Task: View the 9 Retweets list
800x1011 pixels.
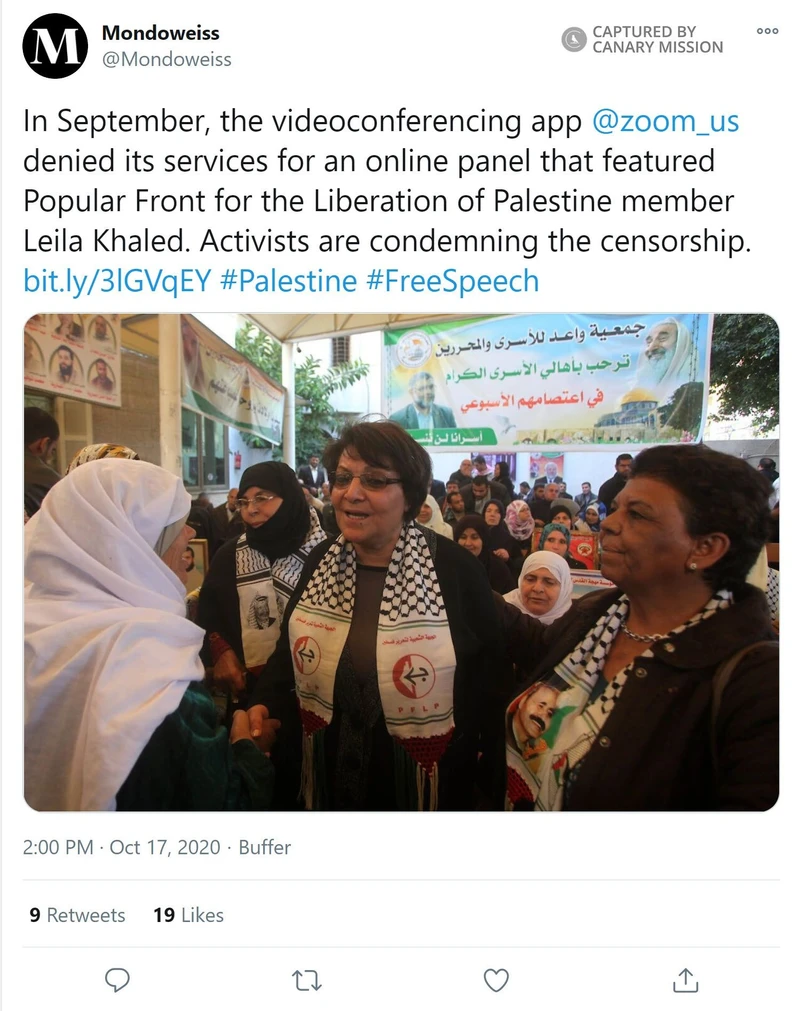Action: (x=77, y=915)
